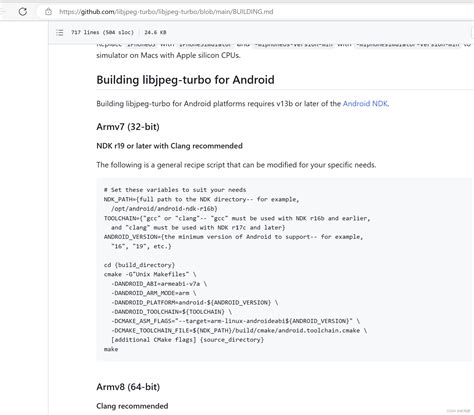Click the "Building libjpeg-turbo for Android" heading
The height and width of the screenshot is (415, 474).
(x=185, y=80)
